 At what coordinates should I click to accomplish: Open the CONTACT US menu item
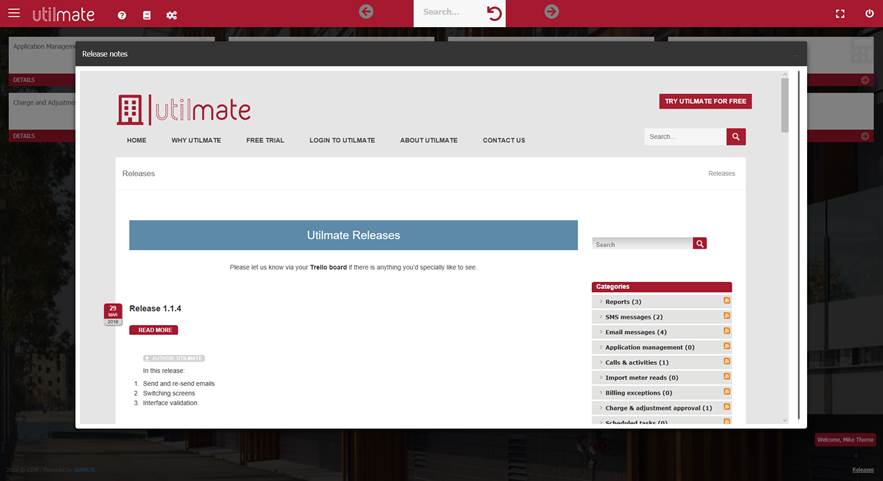pyautogui.click(x=504, y=140)
